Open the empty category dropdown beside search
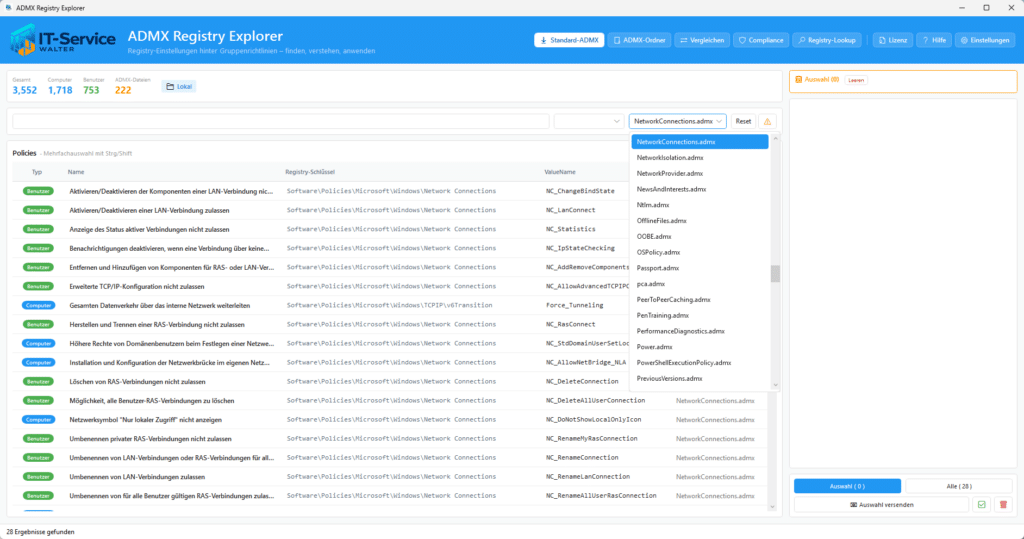 pos(588,121)
